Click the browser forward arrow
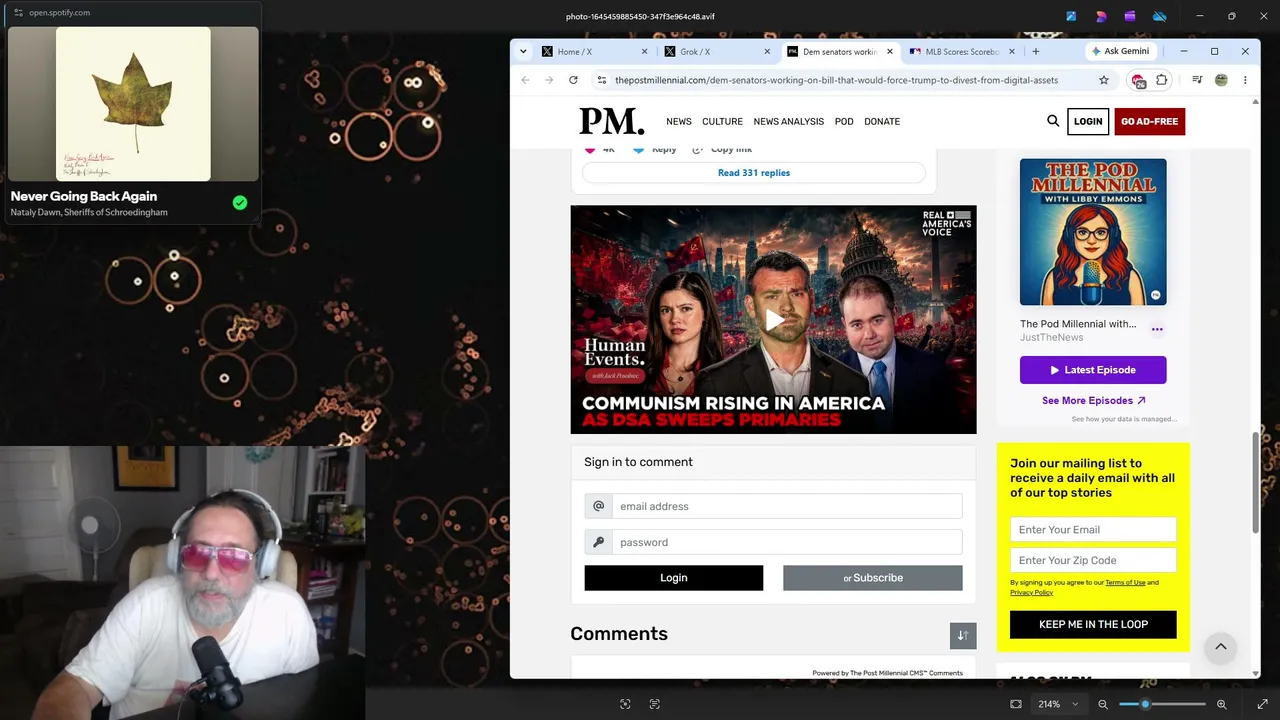Image resolution: width=1280 pixels, height=720 pixels. pyautogui.click(x=549, y=80)
